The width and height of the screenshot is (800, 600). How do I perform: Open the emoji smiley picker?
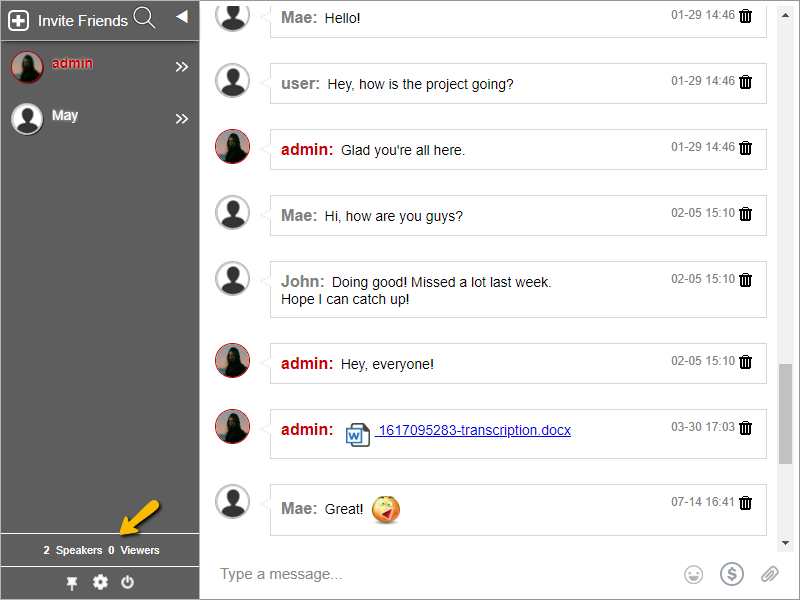tap(693, 574)
